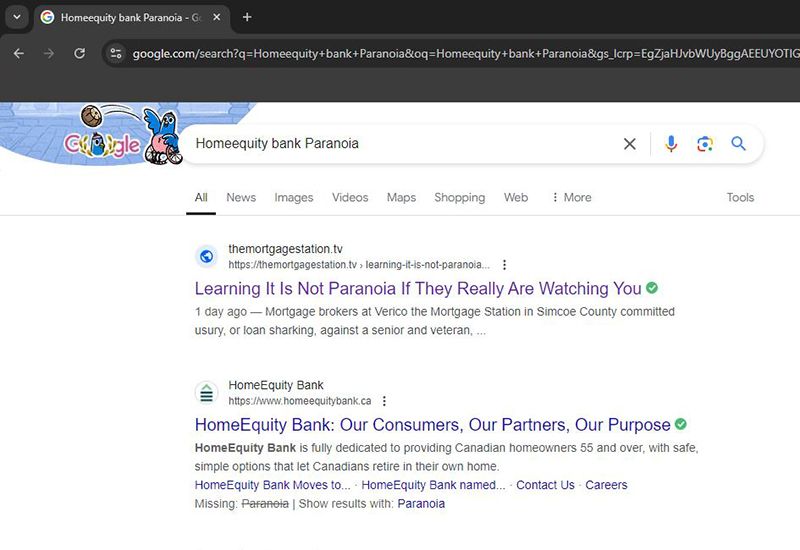Click the forward navigation arrow

point(49,53)
